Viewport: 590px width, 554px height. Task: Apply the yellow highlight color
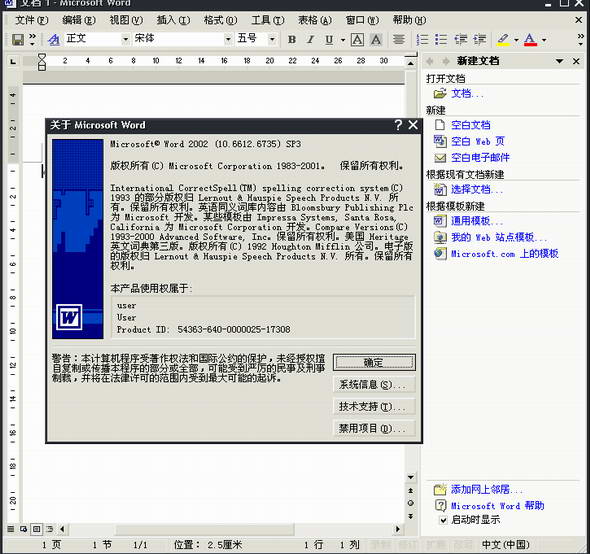503,40
